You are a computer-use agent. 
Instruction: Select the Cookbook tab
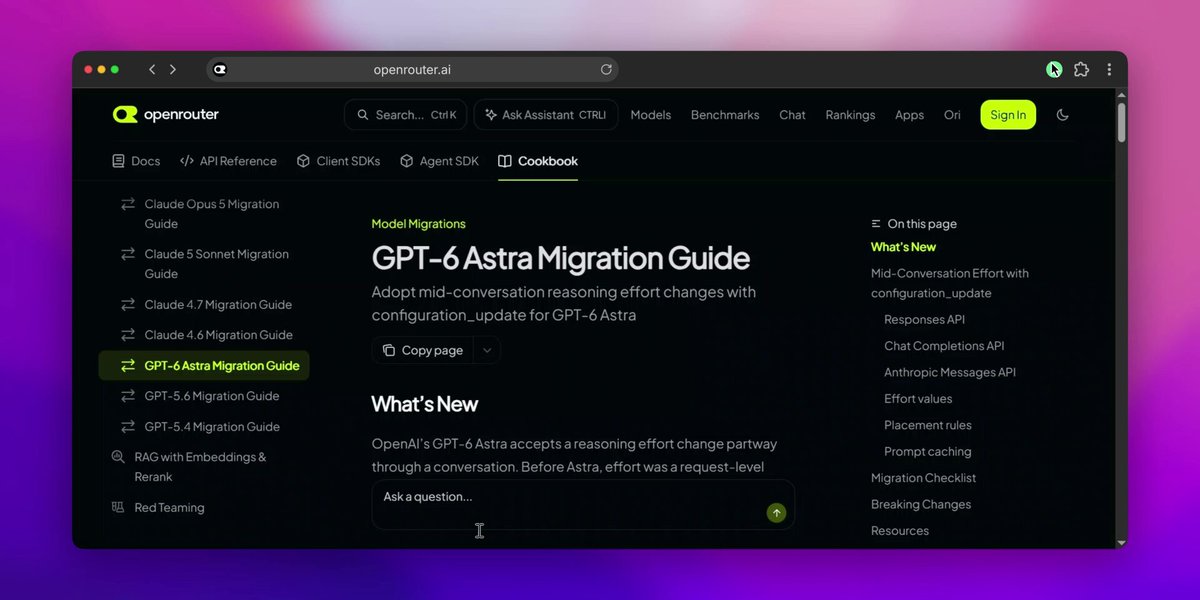(538, 161)
